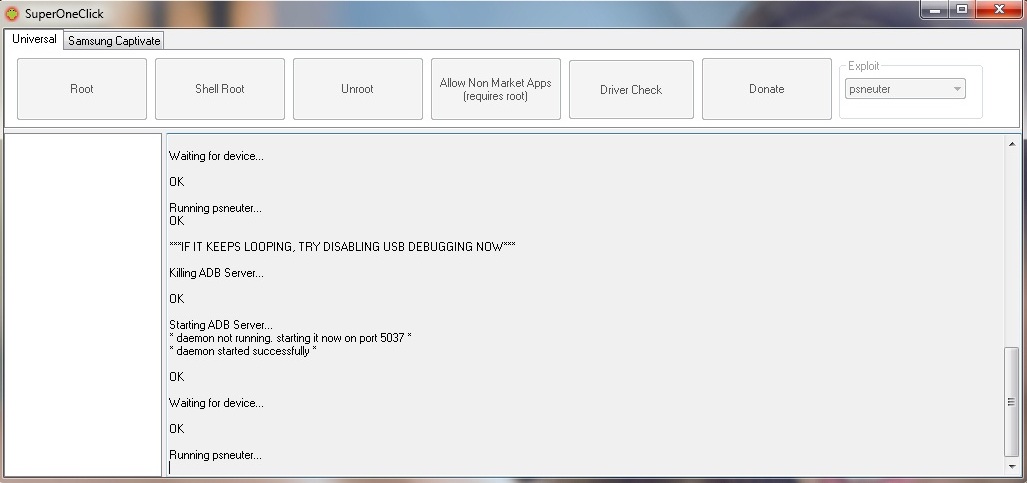Click the Root button
This screenshot has height=483, width=1027.
pos(82,89)
